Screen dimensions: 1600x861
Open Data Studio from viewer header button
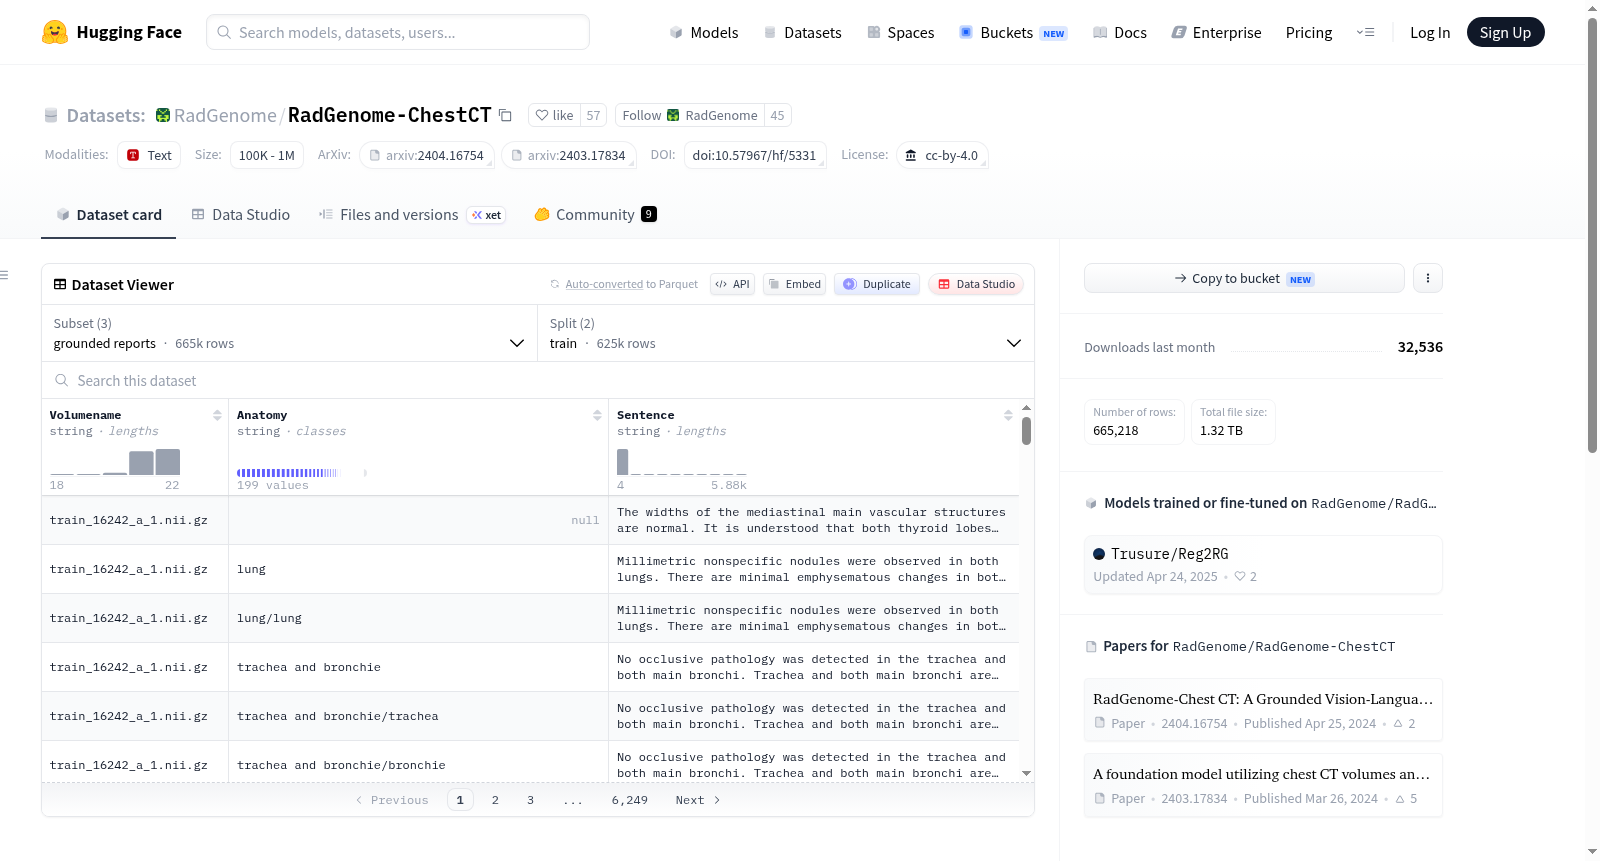point(976,284)
